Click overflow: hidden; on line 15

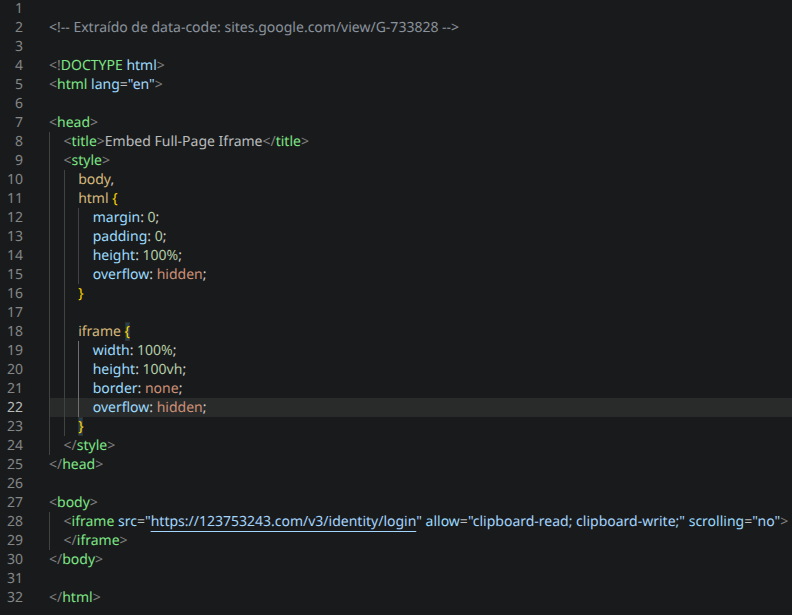coord(150,274)
